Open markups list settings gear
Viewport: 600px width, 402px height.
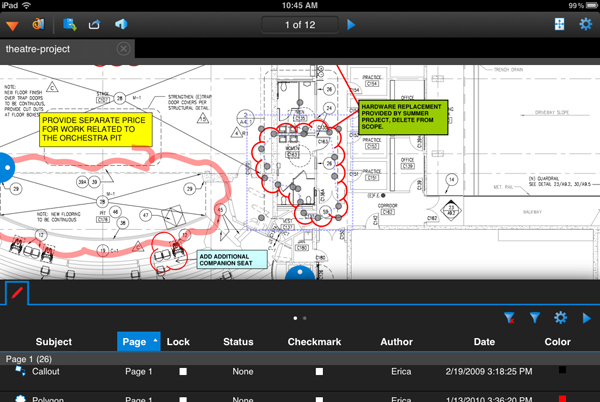point(561,318)
